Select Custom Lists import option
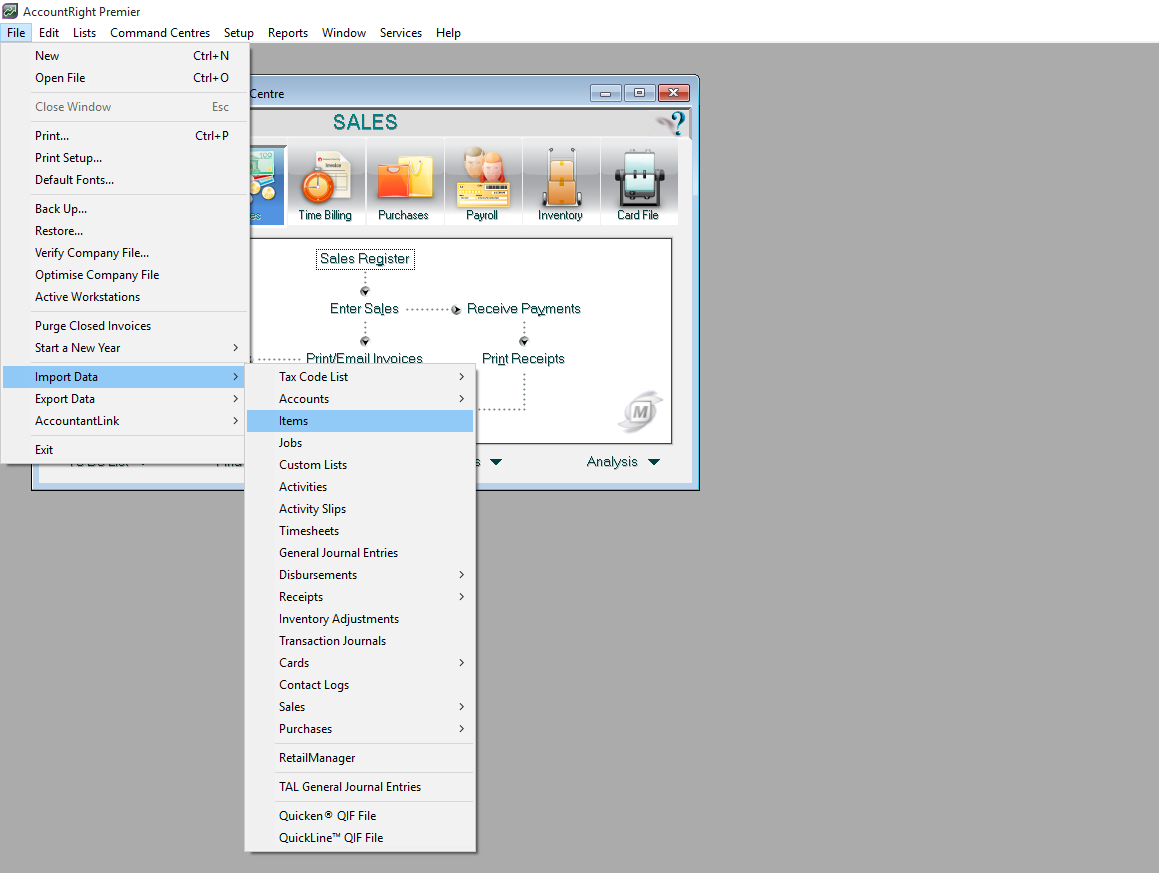The width and height of the screenshot is (1159, 873). pos(360,465)
